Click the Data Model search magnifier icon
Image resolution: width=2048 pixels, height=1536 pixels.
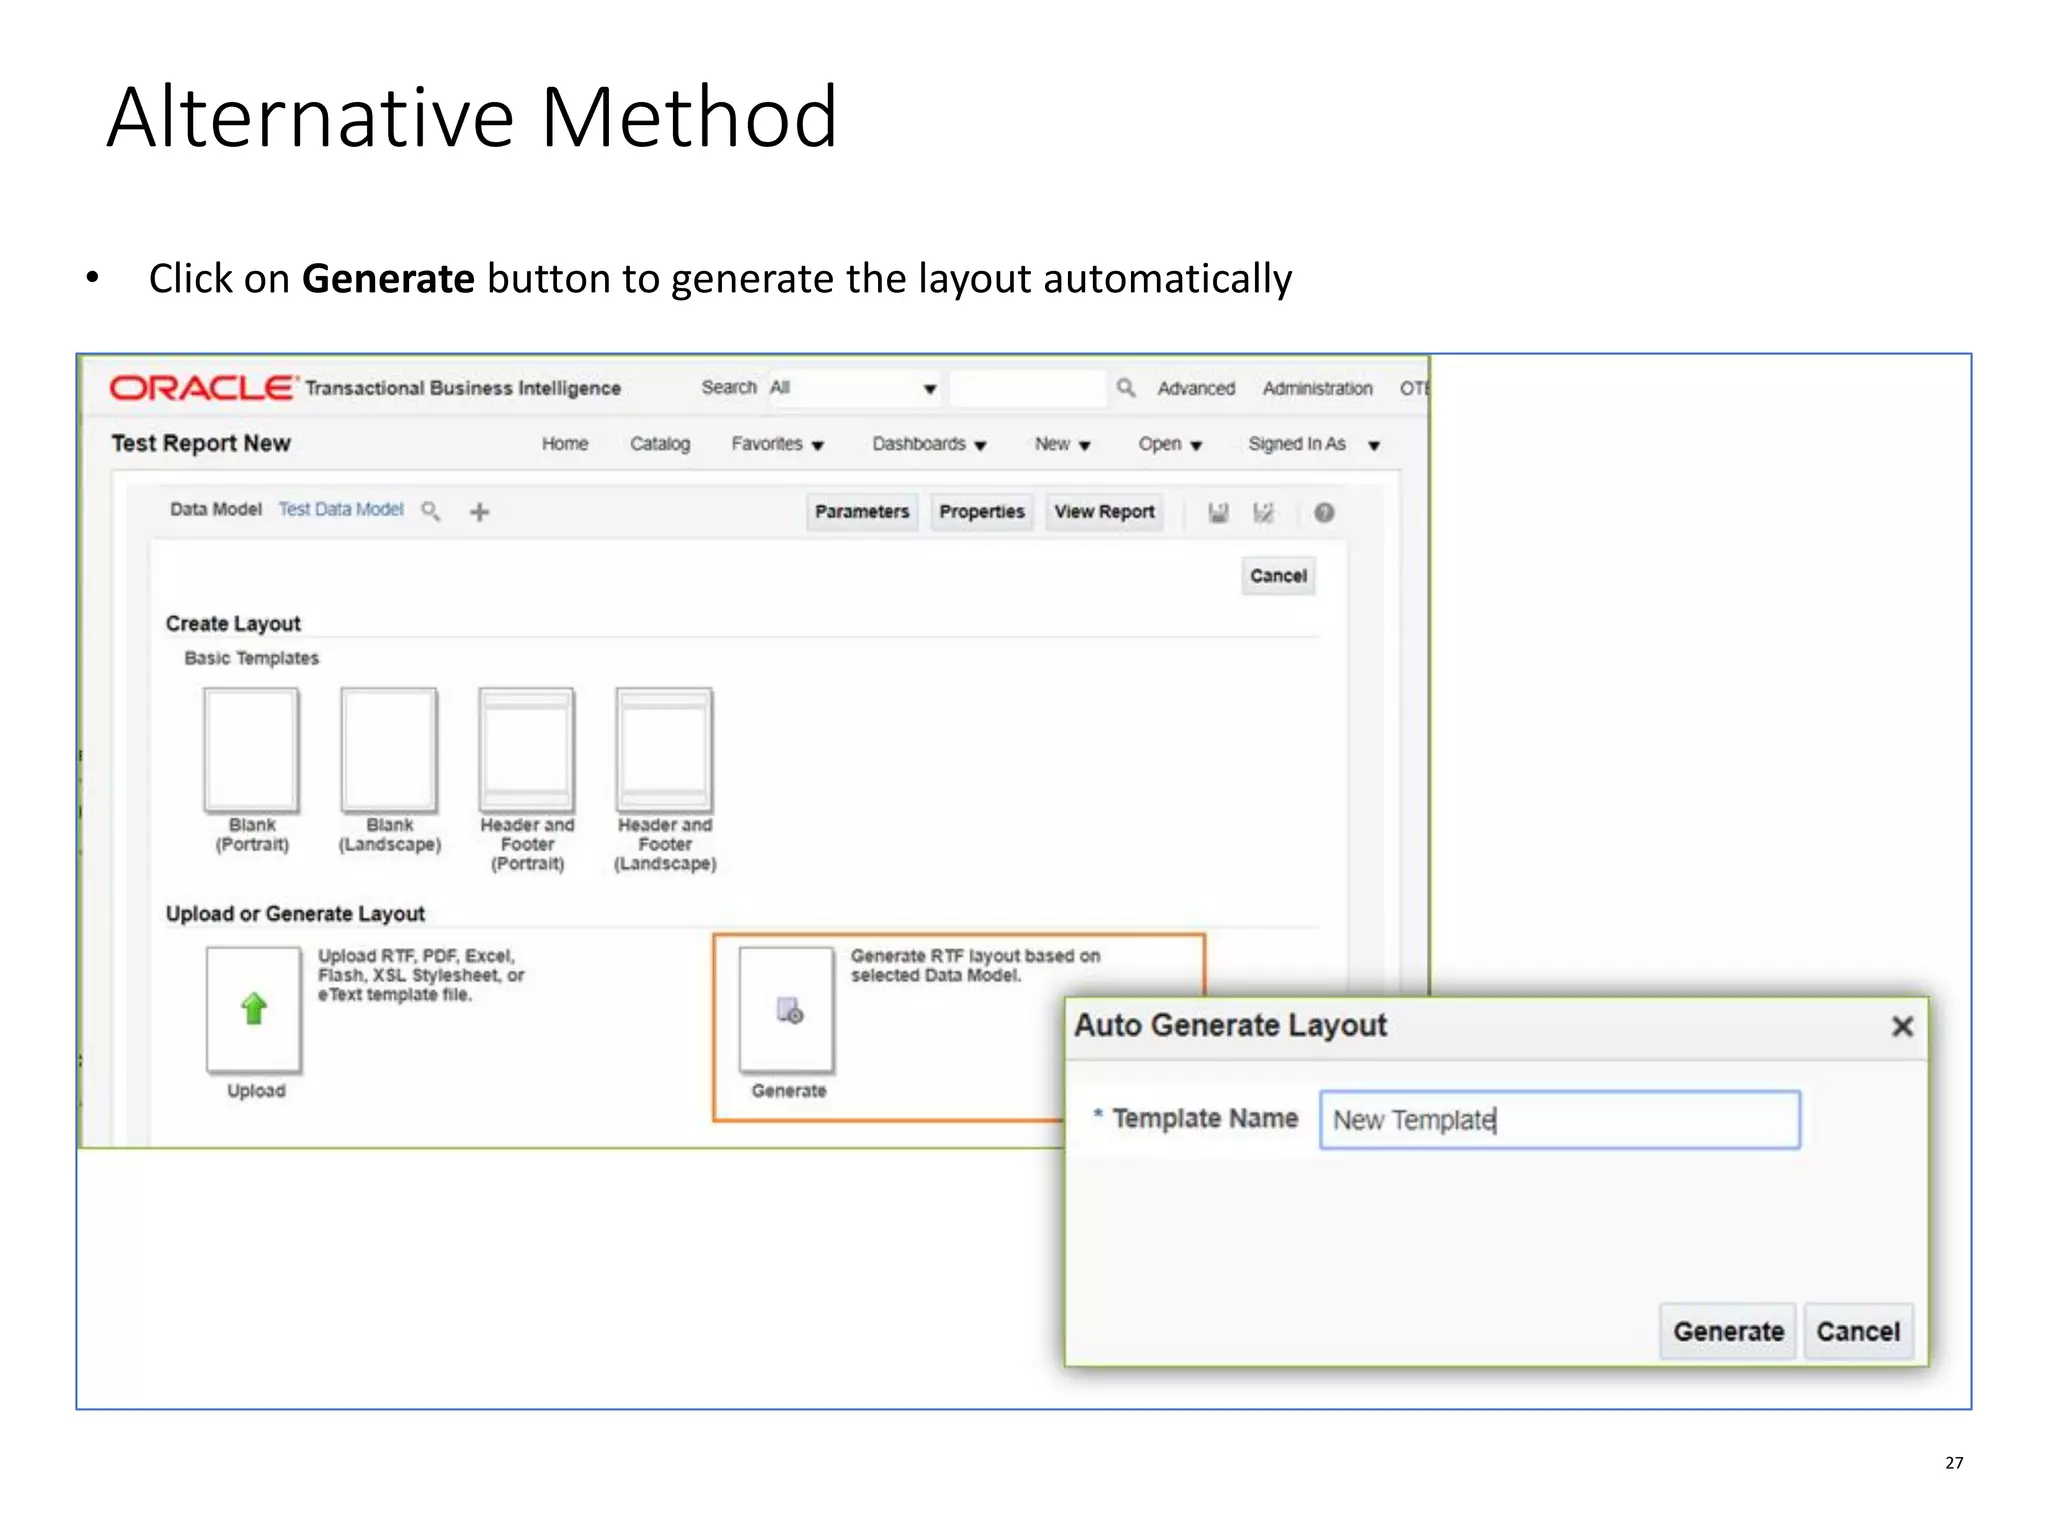coord(431,511)
